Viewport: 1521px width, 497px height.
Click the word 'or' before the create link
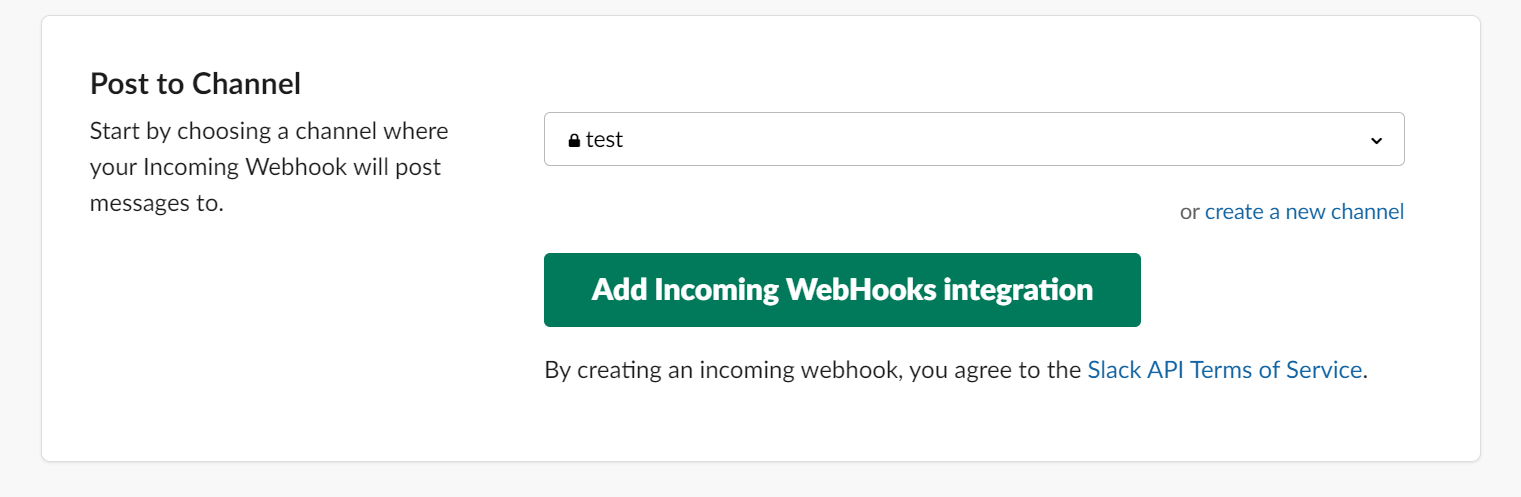(x=1189, y=212)
